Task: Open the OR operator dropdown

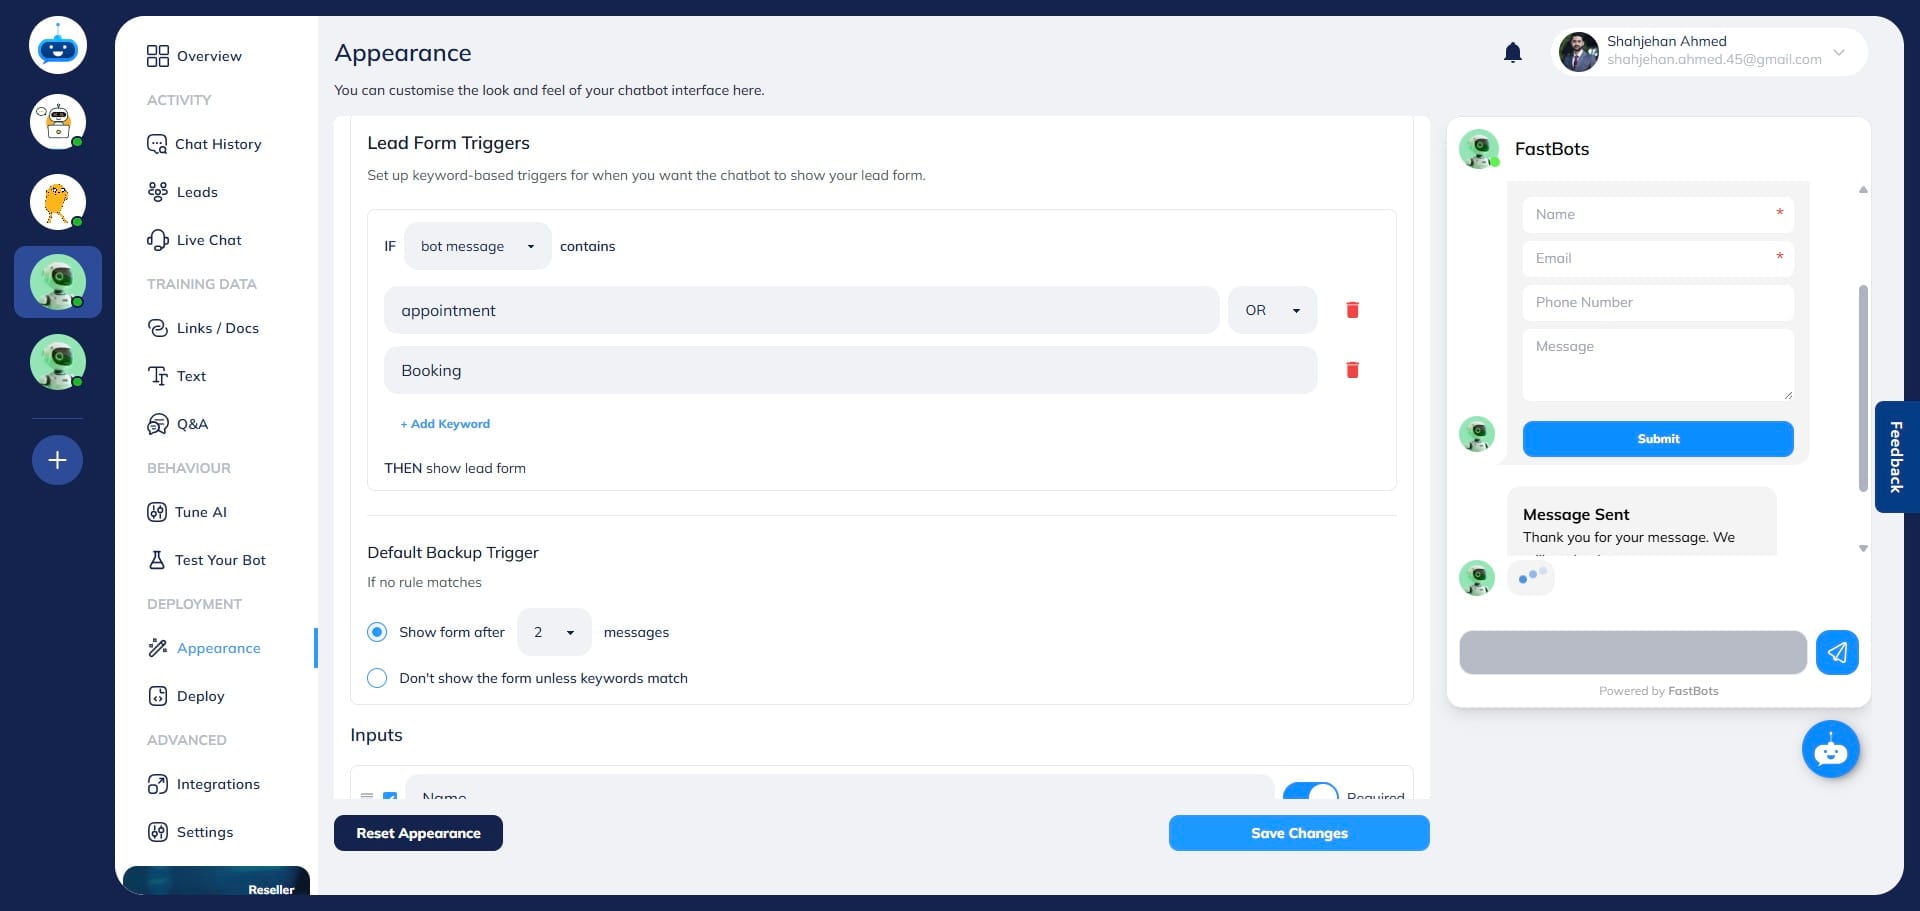Action: [x=1271, y=310]
